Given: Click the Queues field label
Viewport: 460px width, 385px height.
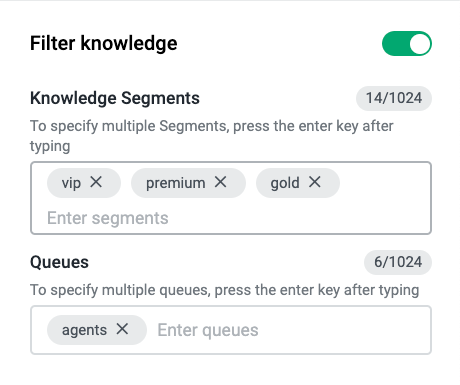Looking at the screenshot, I should point(59,262).
